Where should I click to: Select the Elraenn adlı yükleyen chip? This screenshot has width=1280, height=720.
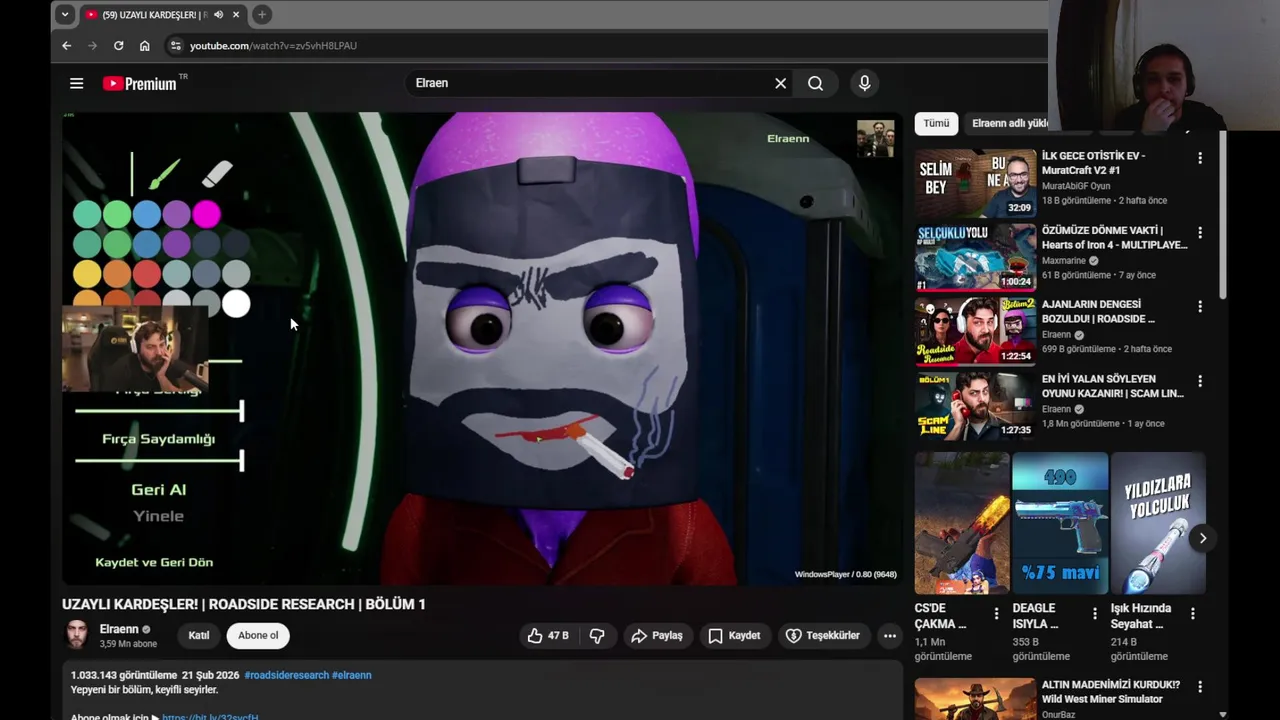(1009, 123)
